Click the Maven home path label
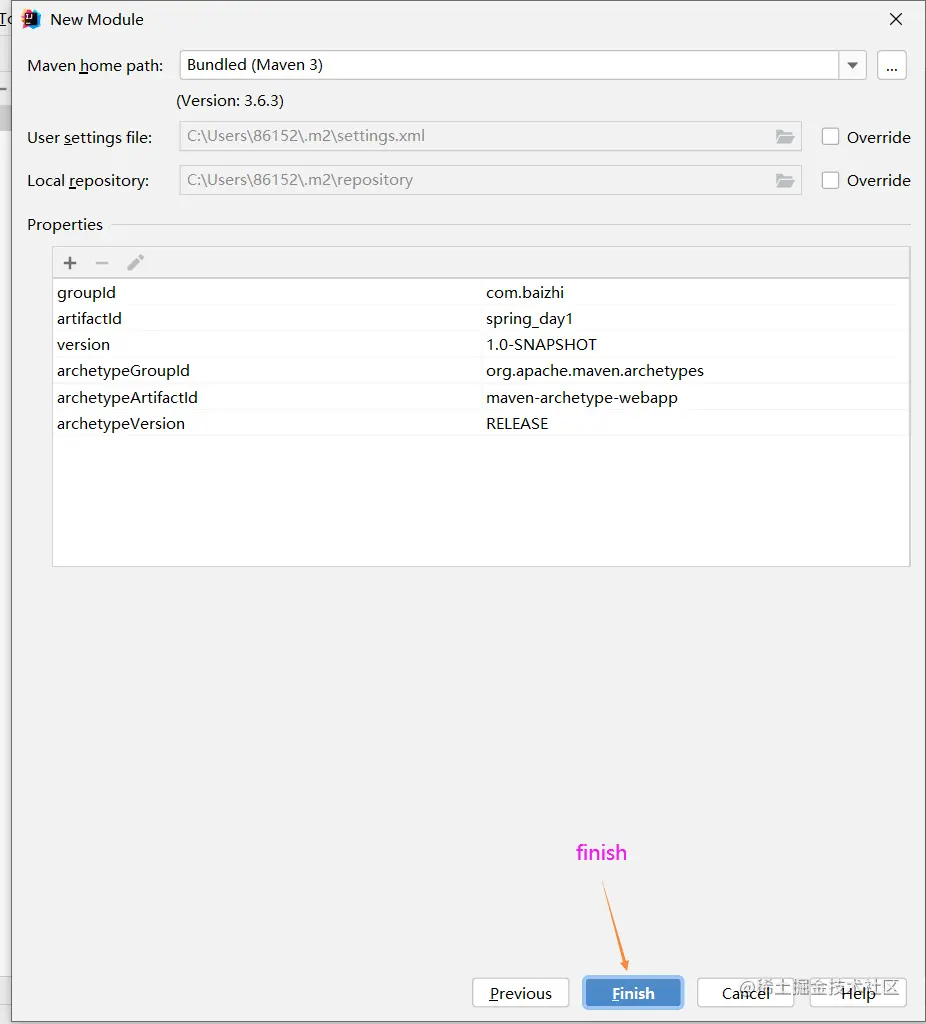 point(95,66)
